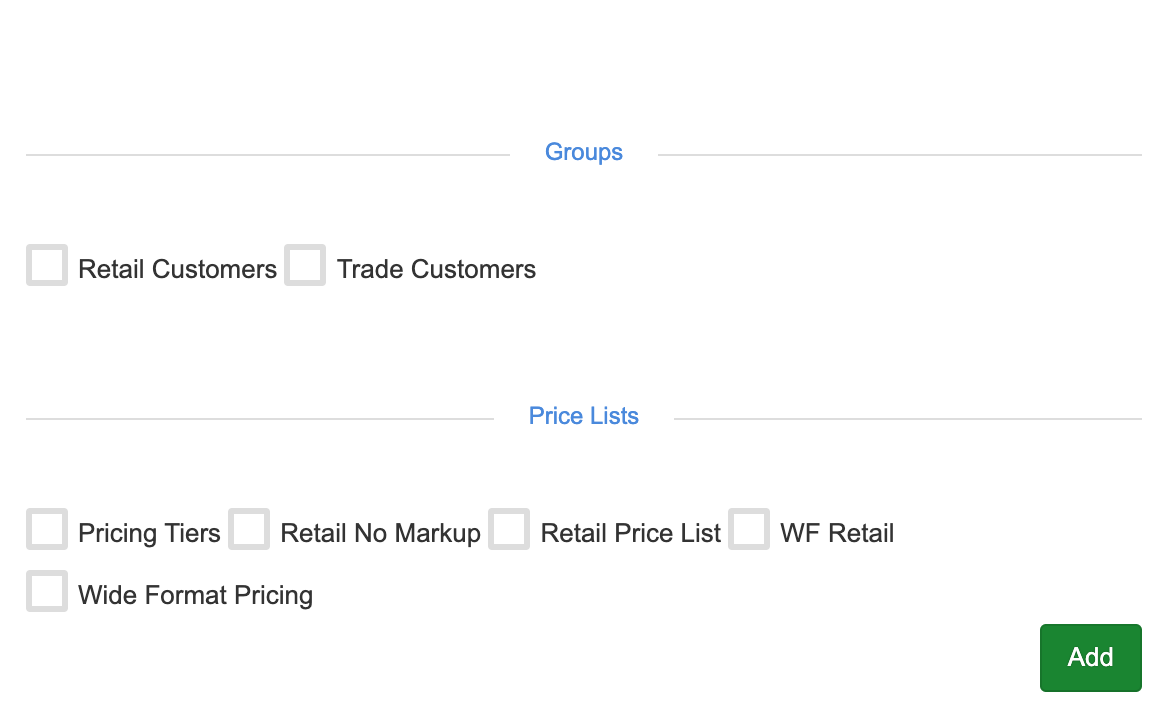The image size is (1176, 724).
Task: Click divider line right of Price Lists heading
Action: [907, 419]
